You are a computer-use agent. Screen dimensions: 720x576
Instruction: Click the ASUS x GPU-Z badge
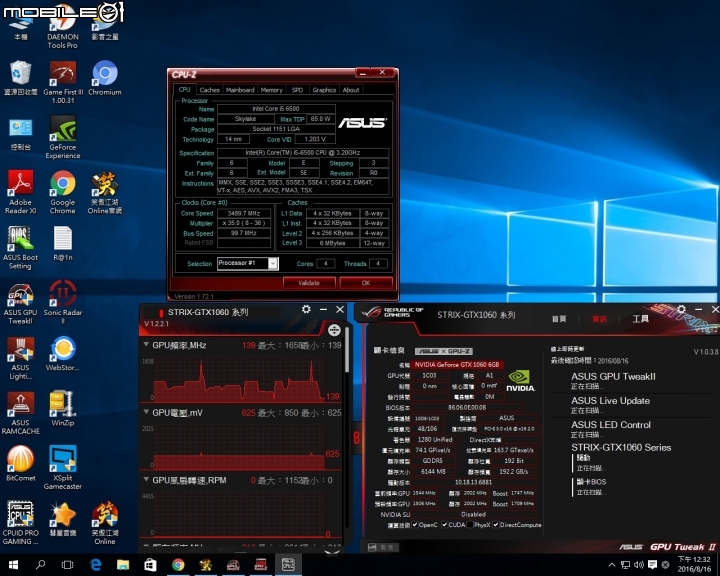pyautogui.click(x=444, y=351)
